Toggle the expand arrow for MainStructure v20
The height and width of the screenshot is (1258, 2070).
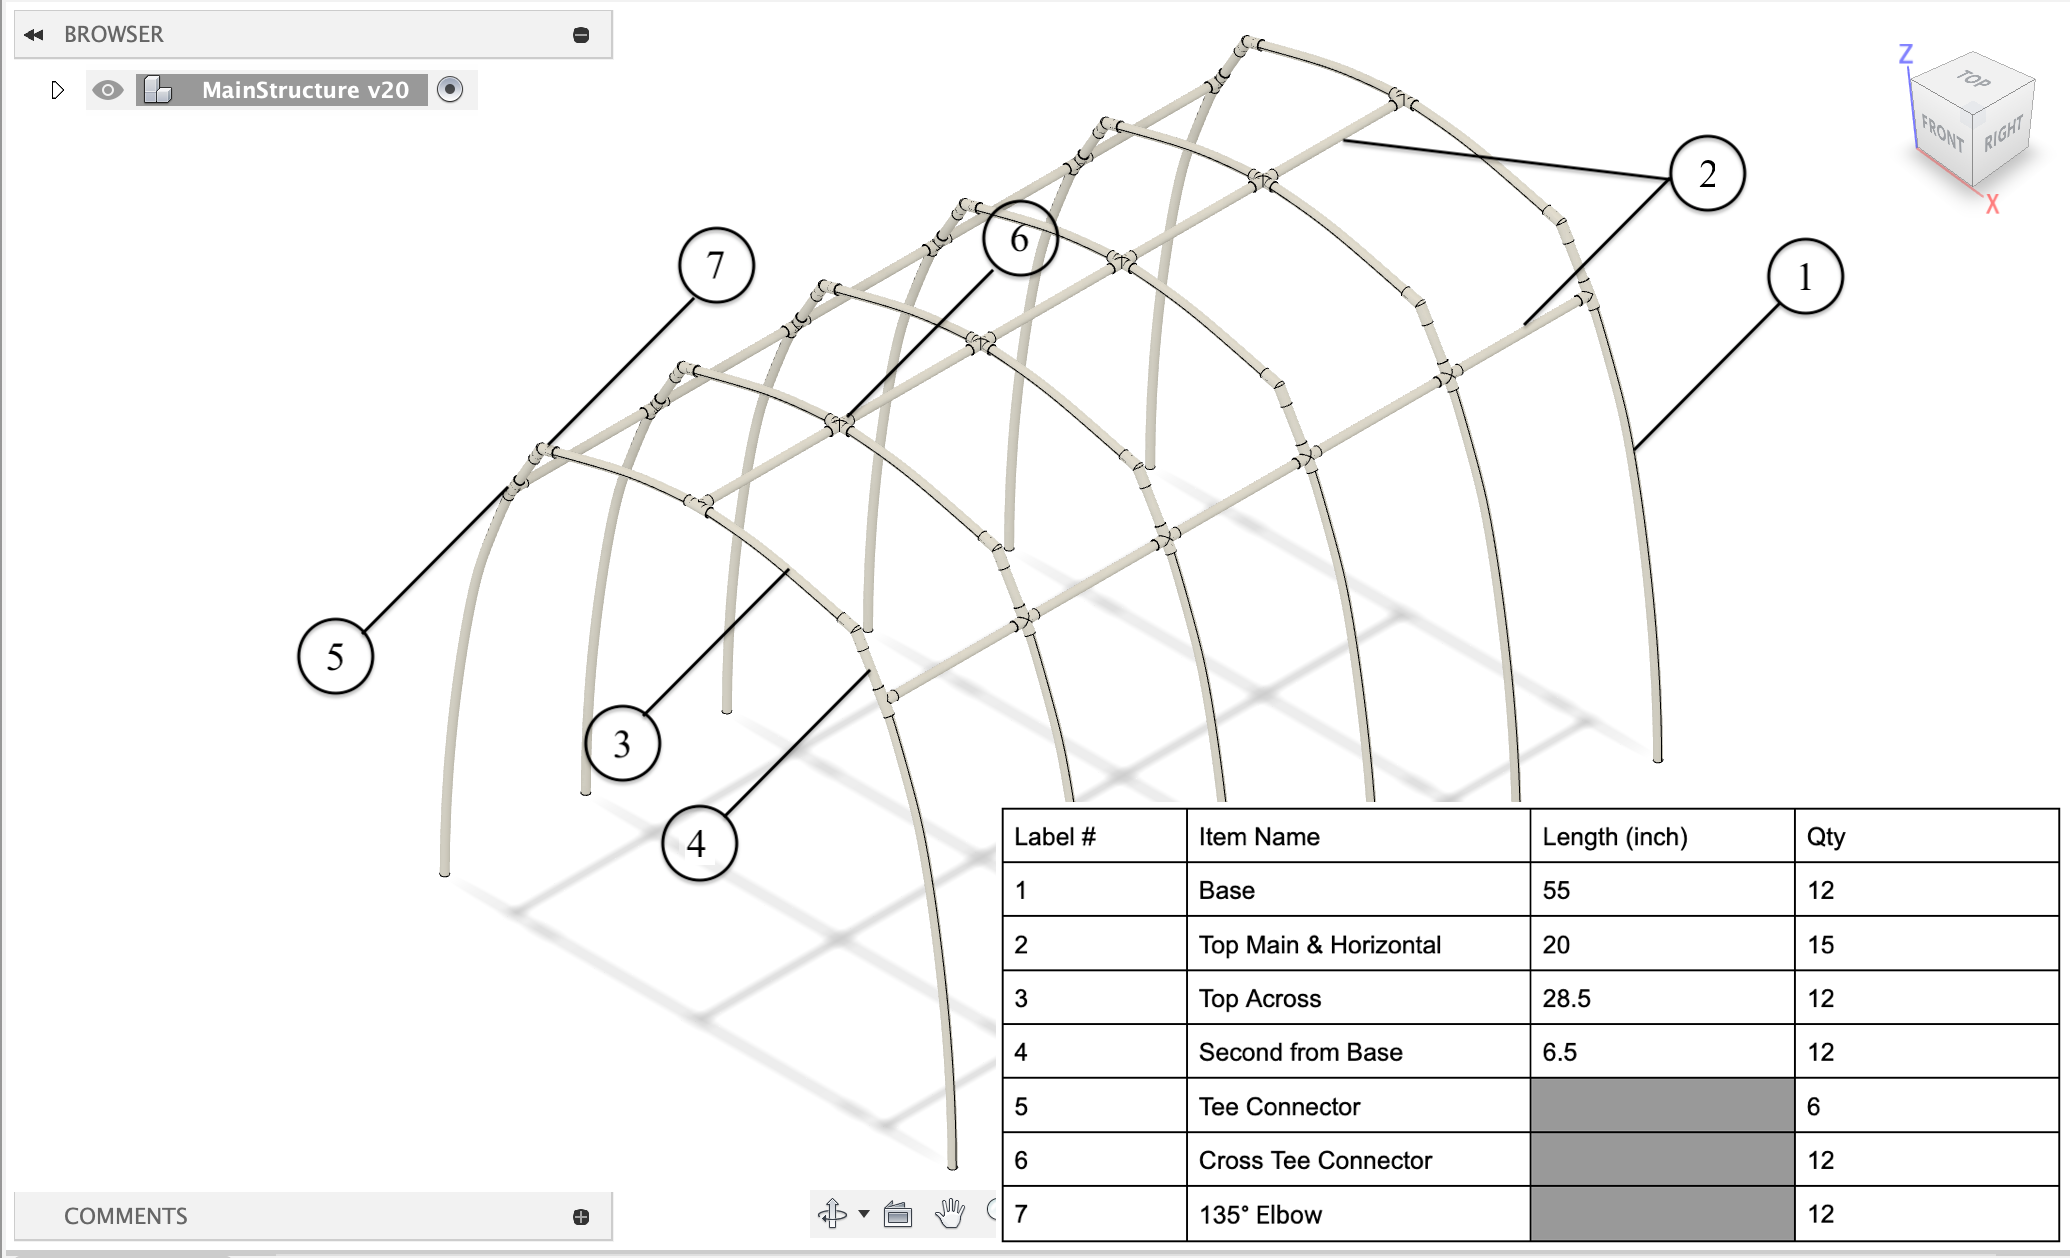click(x=56, y=92)
